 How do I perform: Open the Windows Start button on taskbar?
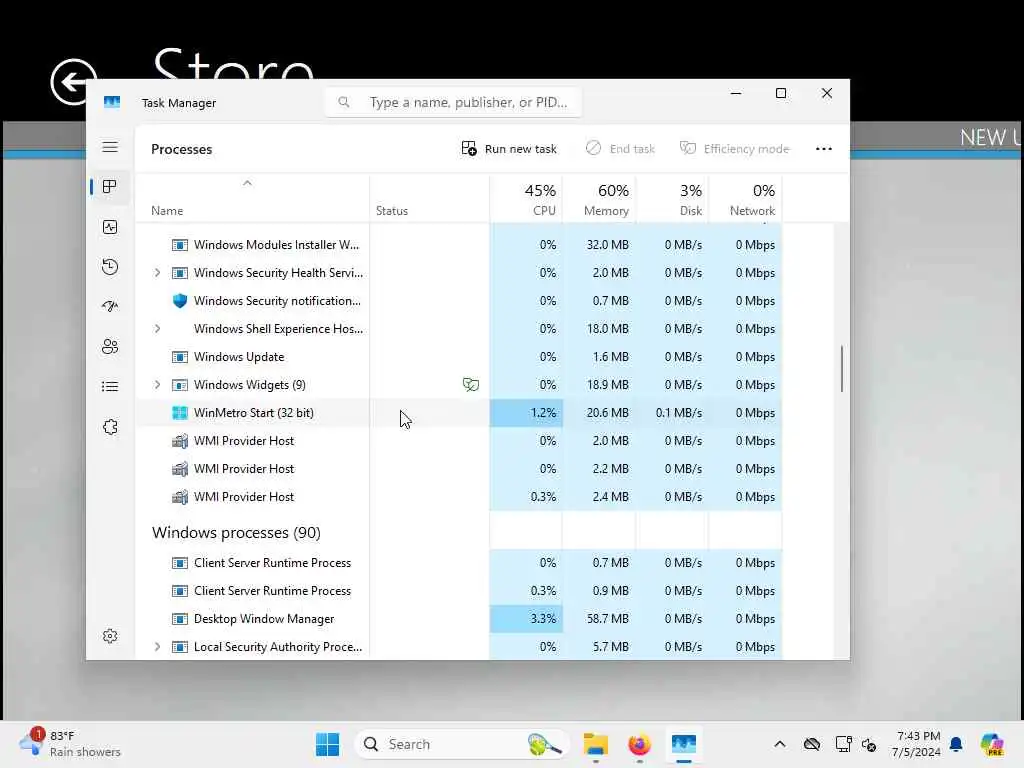327,744
